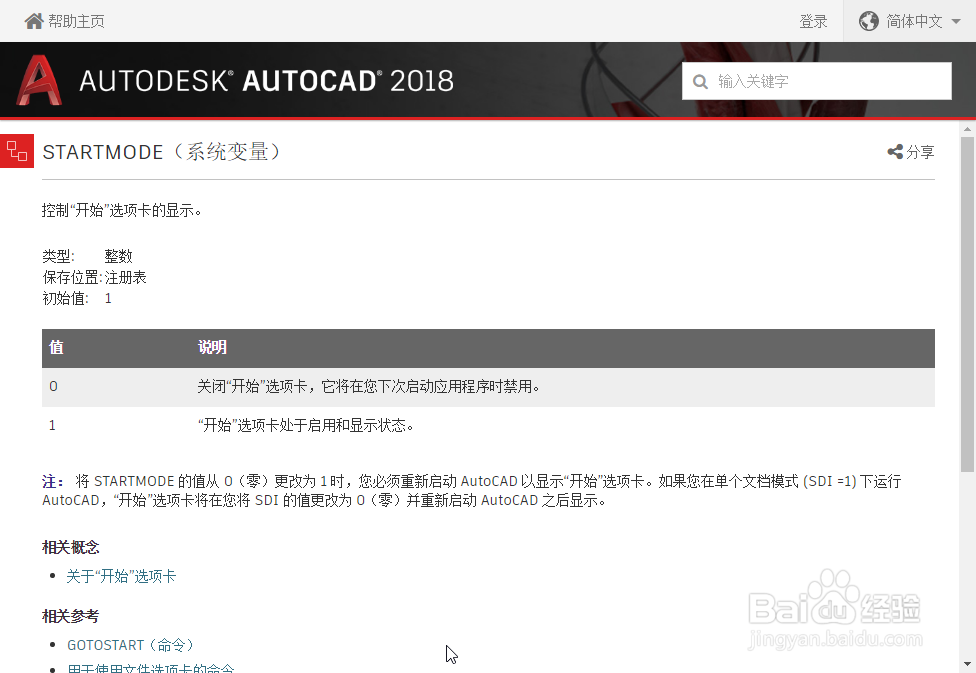Click the scrollbar up arrow
976x673 pixels.
pos(967,129)
